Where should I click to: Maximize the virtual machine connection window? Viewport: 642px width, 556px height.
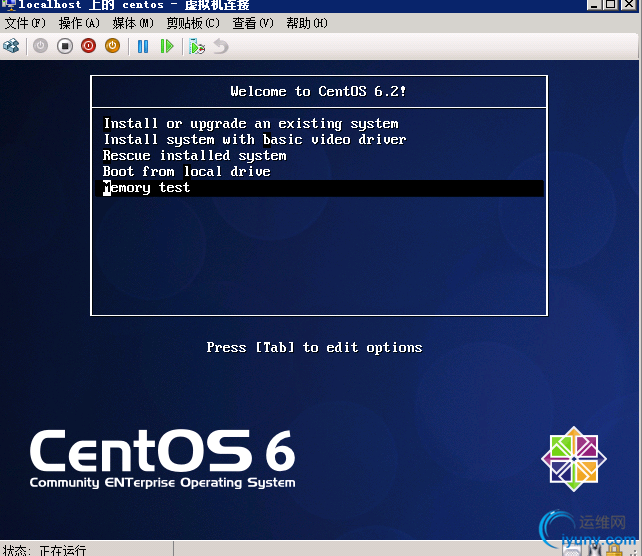pos(611,4)
